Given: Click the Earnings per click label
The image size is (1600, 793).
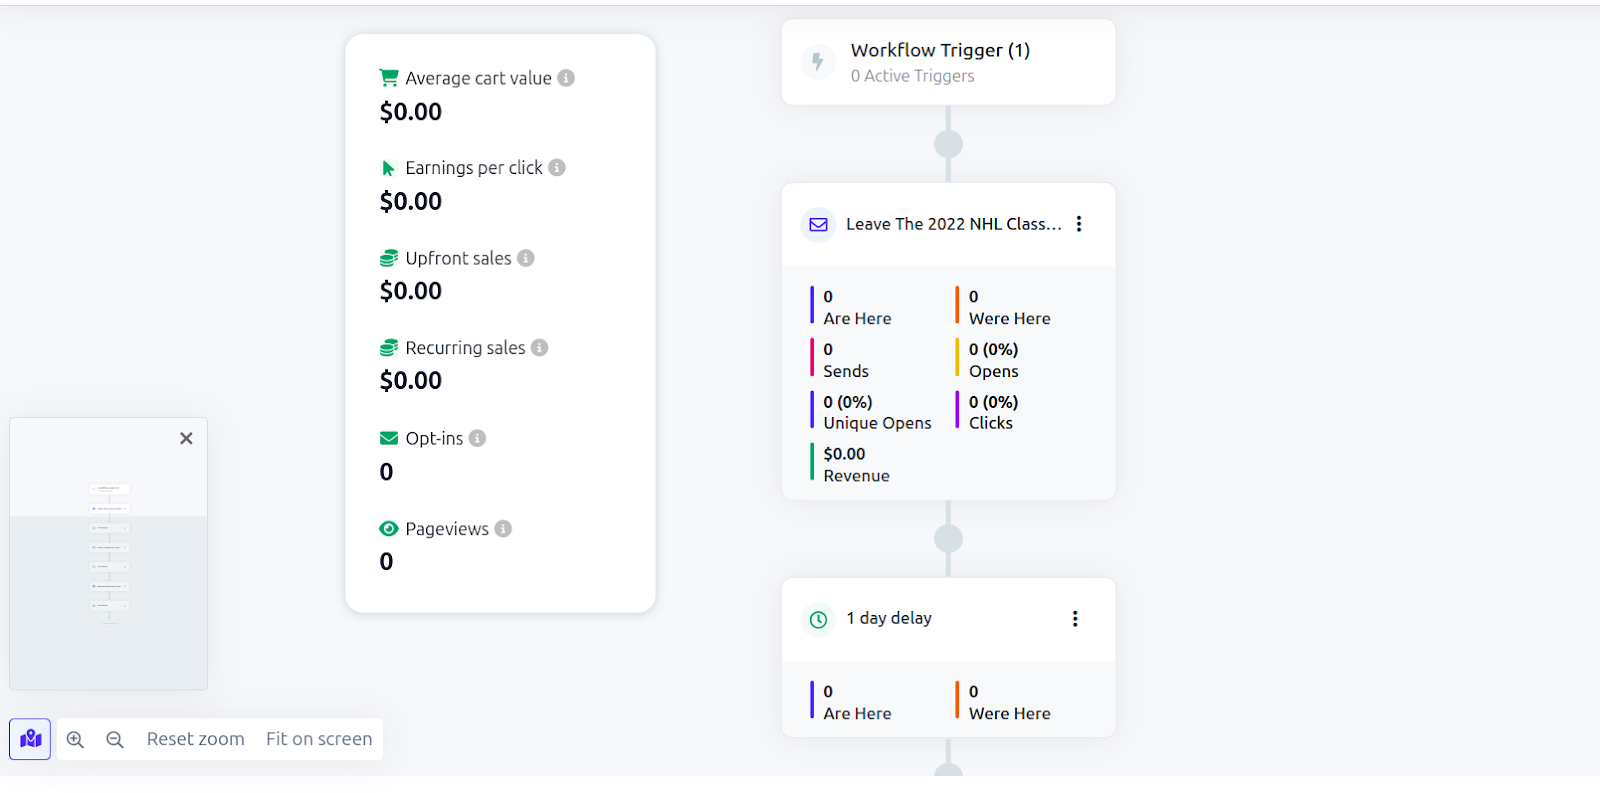Looking at the screenshot, I should tap(474, 168).
